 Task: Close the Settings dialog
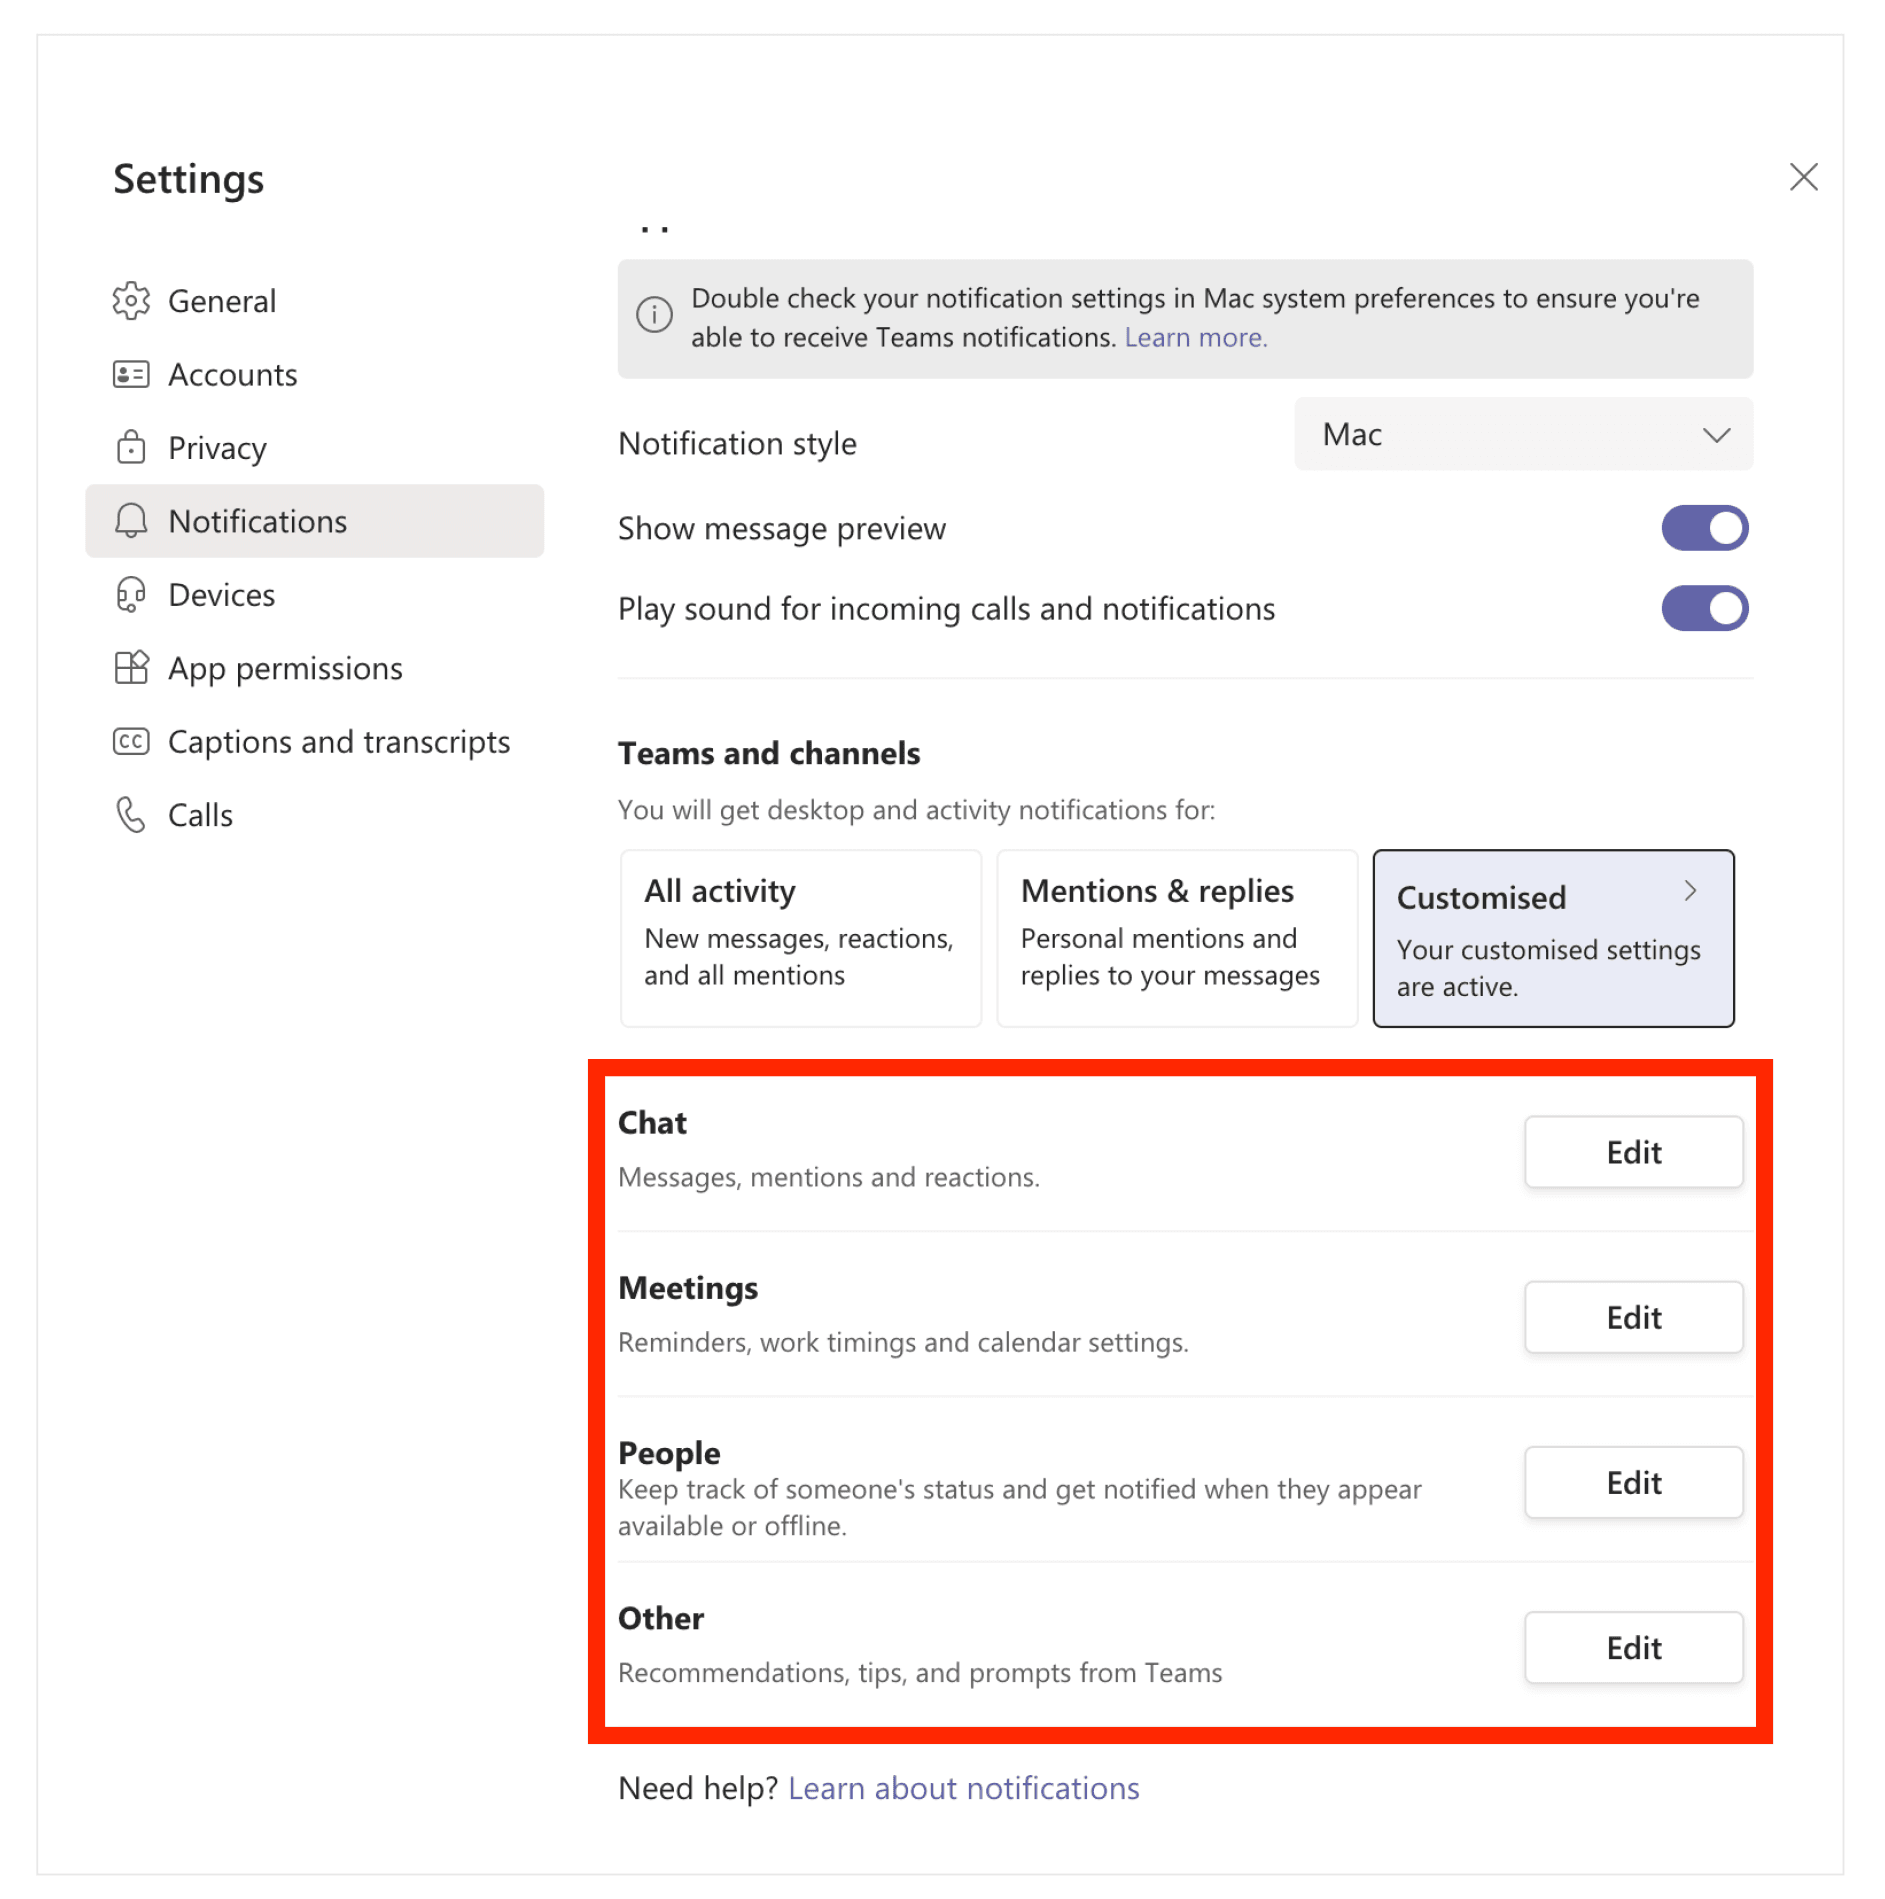click(x=1803, y=178)
